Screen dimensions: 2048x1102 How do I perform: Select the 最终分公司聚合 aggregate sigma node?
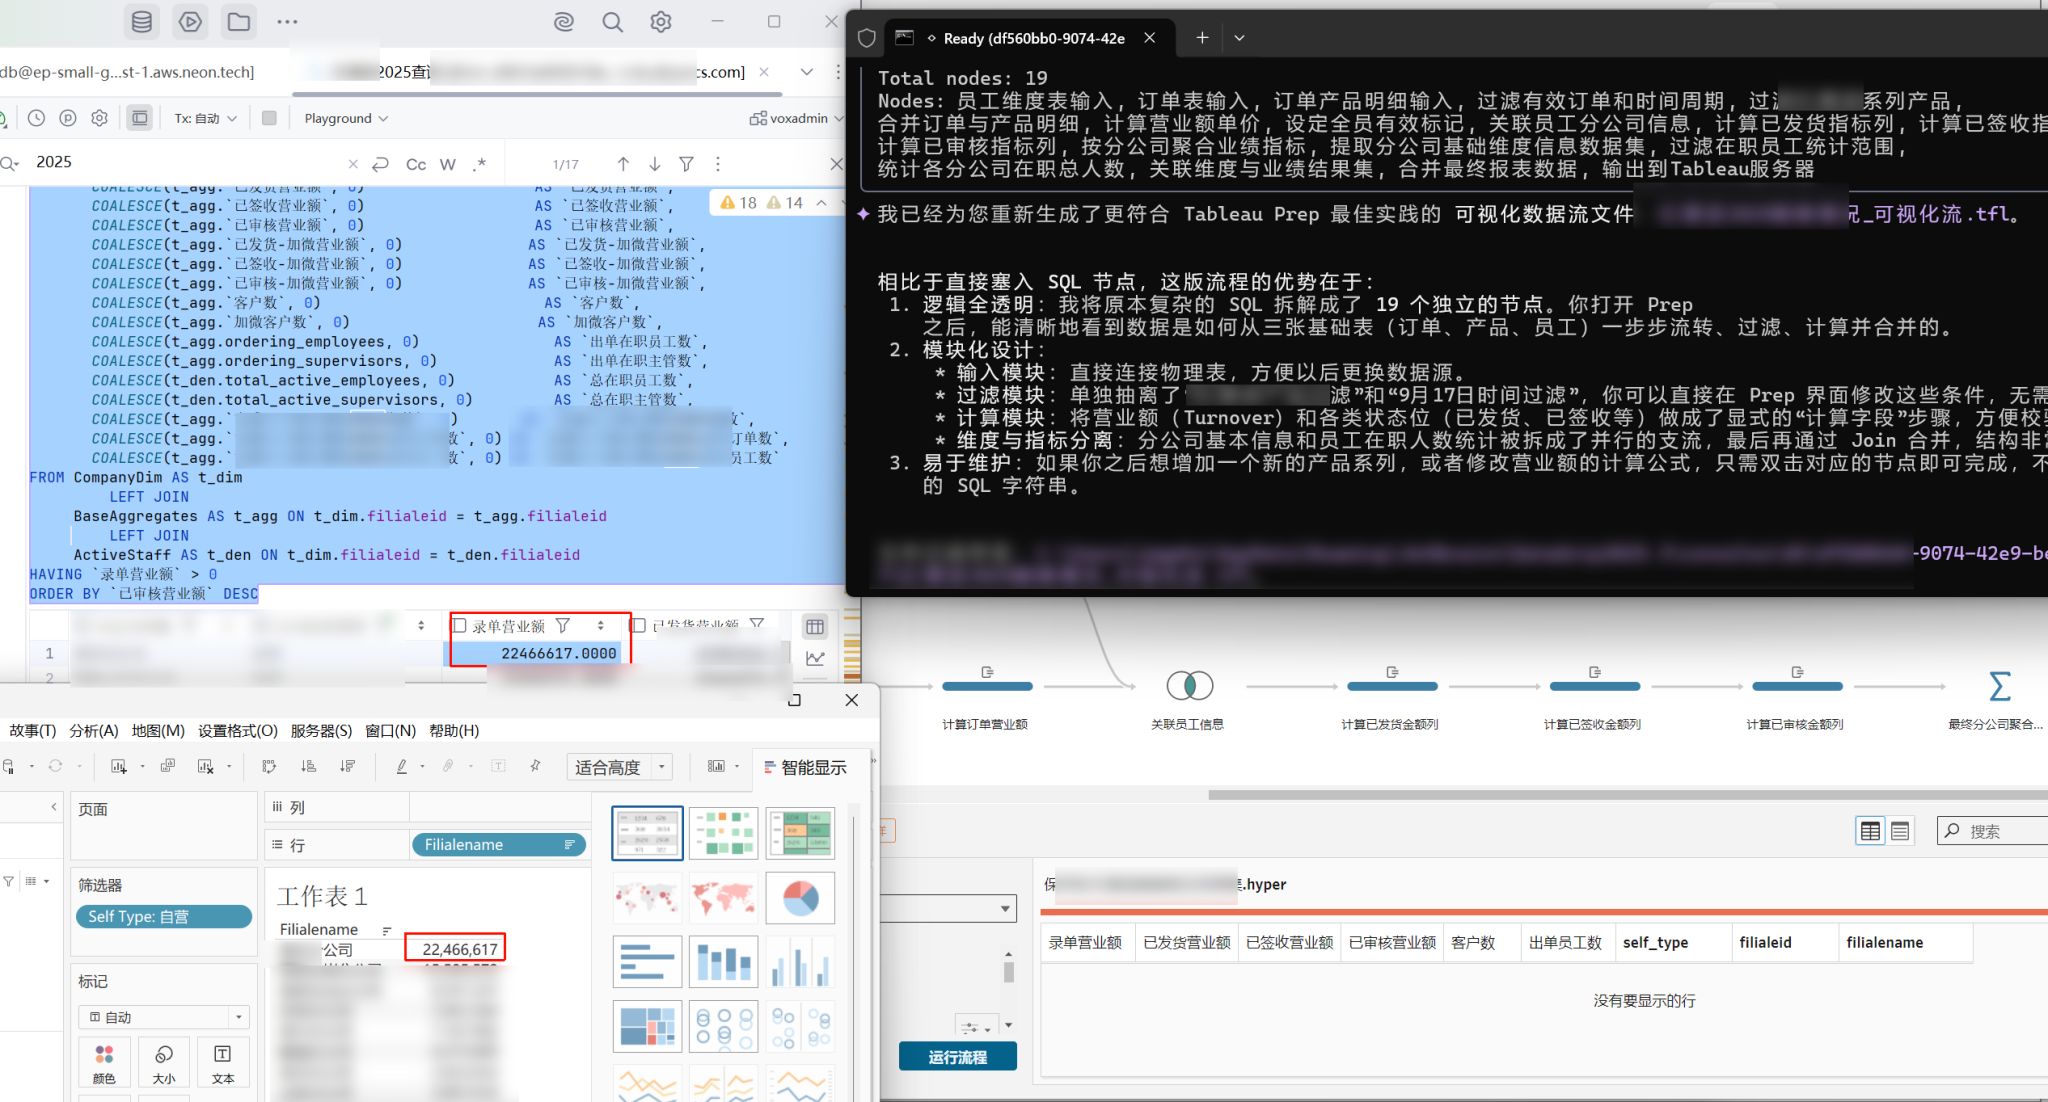(x=1999, y=686)
